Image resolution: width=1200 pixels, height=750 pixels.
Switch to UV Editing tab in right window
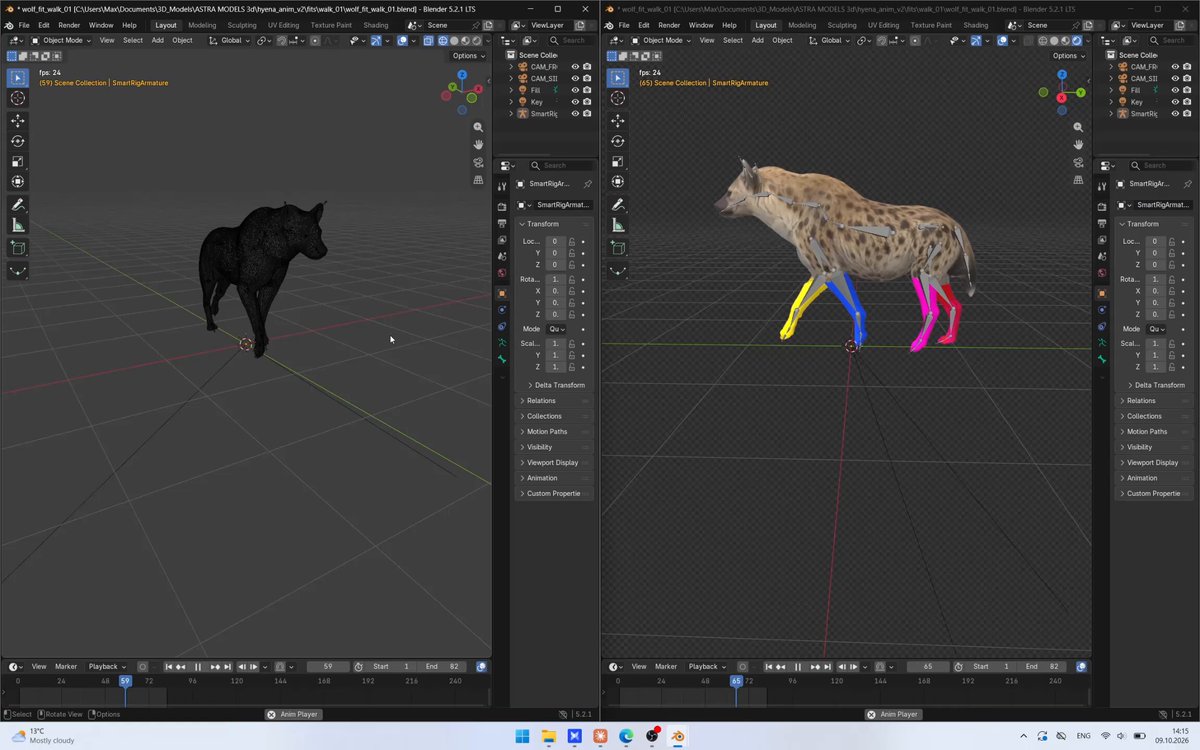point(884,25)
